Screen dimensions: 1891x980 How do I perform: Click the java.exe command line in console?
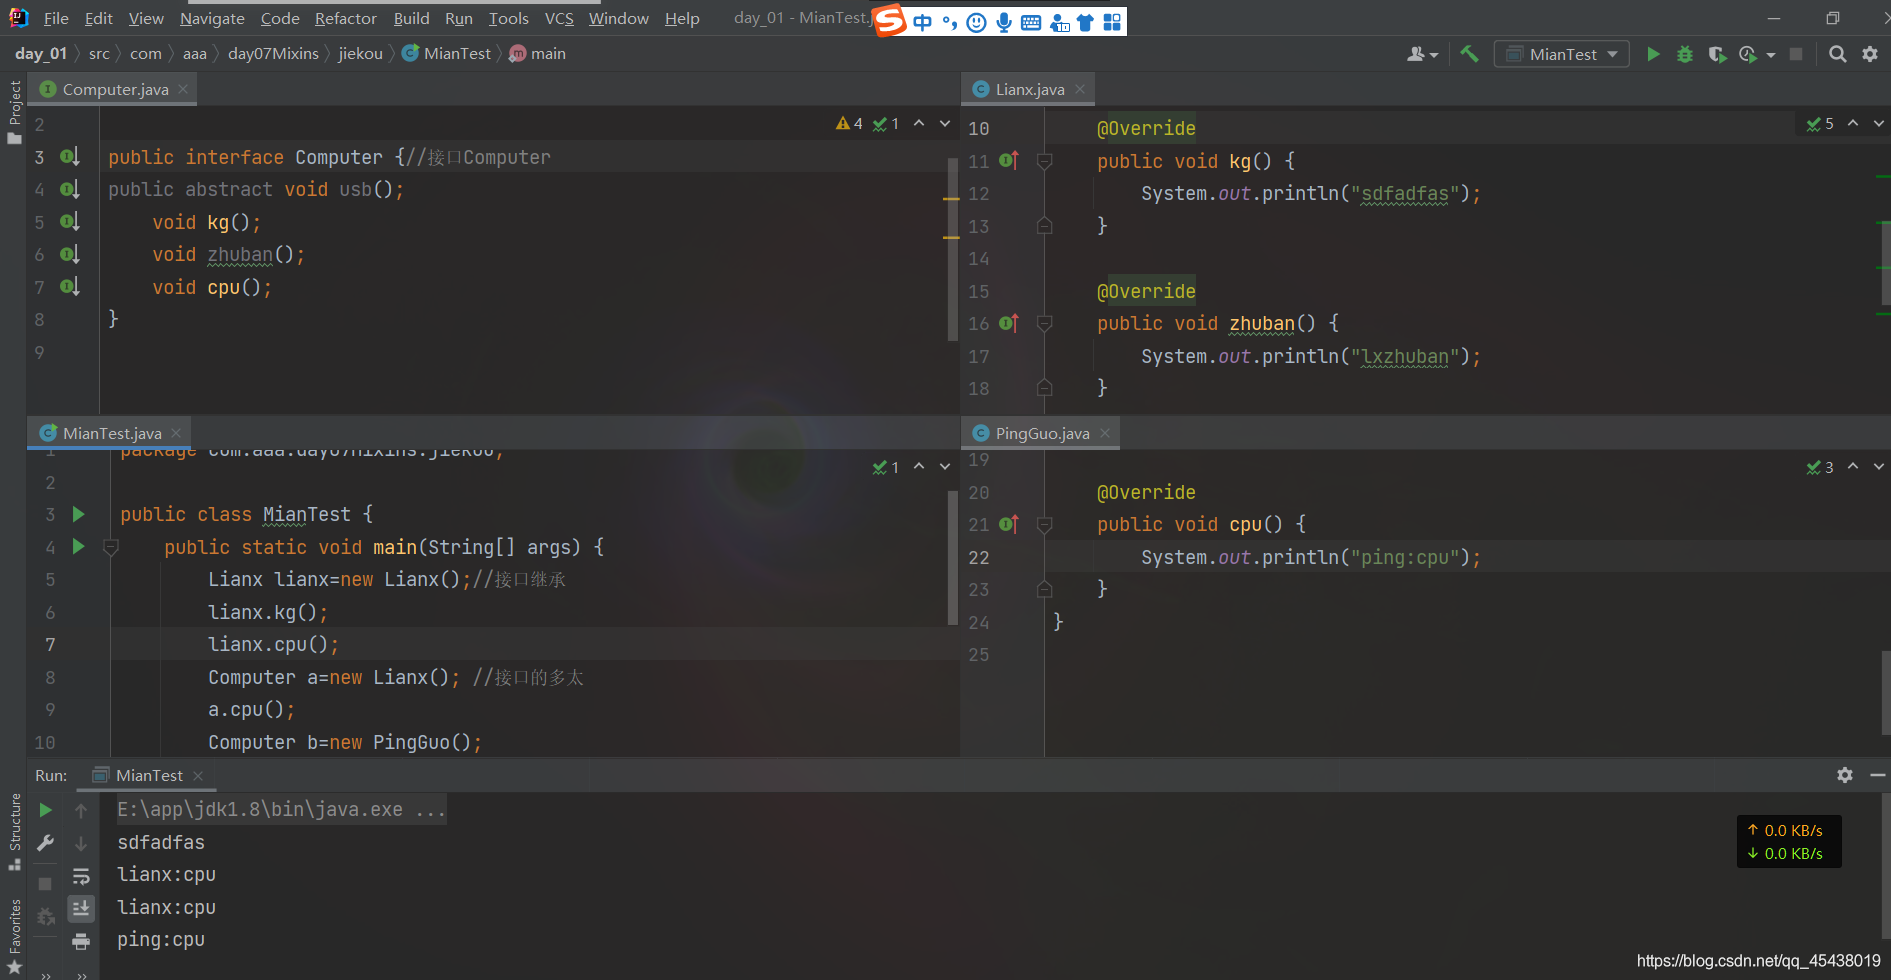click(x=282, y=809)
